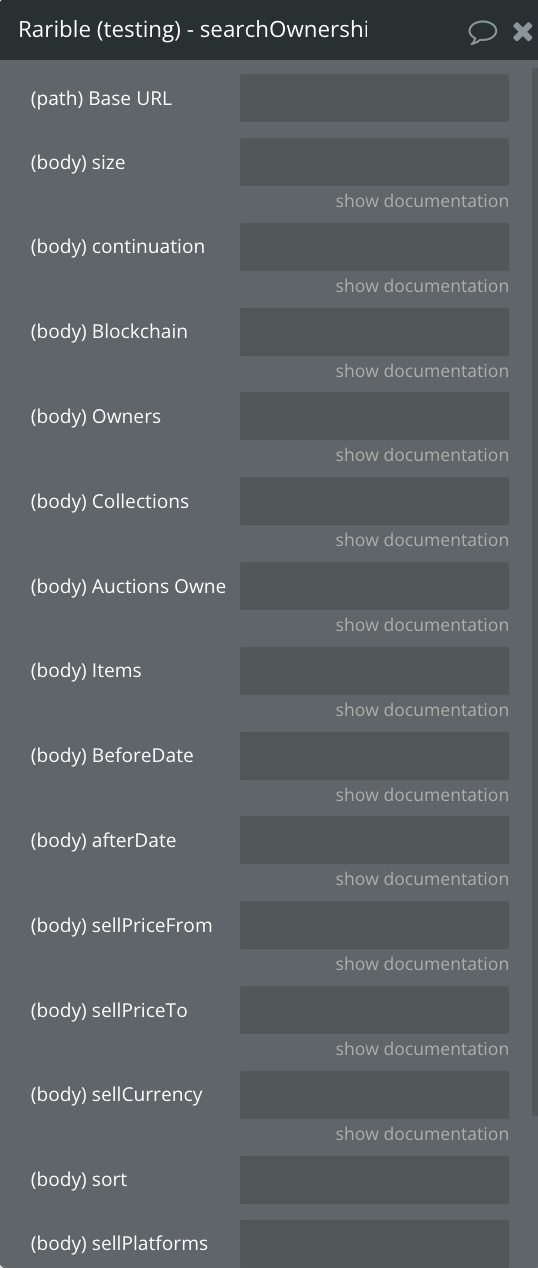Show documentation under sellPriceTo field
Image resolution: width=538 pixels, height=1268 pixels.
coord(422,1049)
